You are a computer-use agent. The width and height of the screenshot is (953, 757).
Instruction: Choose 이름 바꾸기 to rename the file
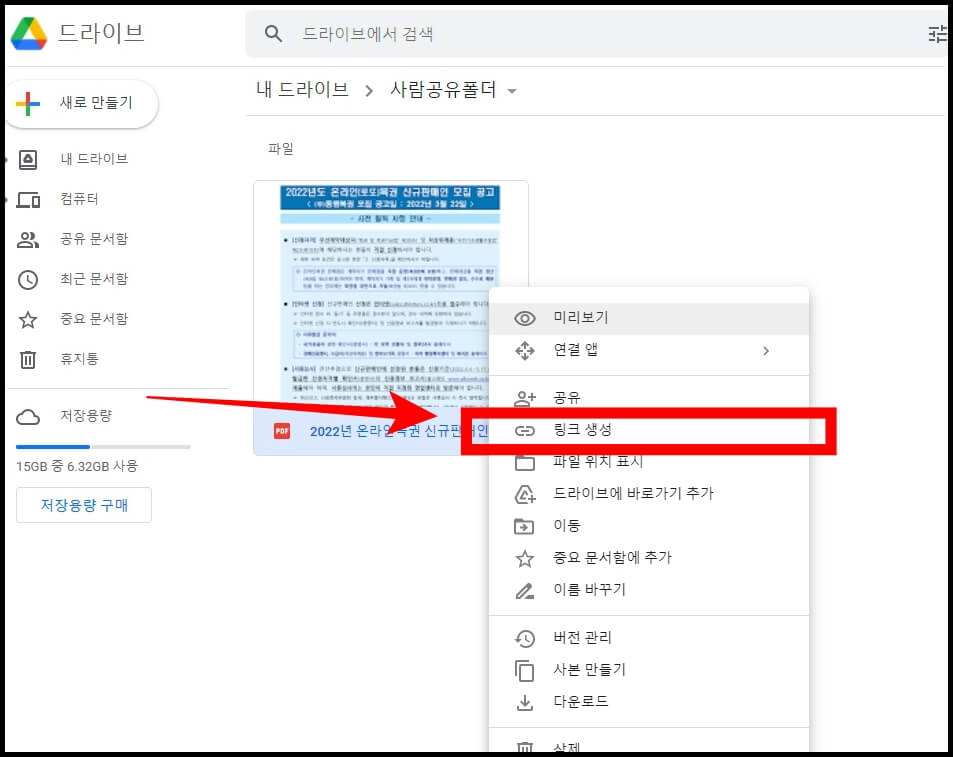point(588,590)
